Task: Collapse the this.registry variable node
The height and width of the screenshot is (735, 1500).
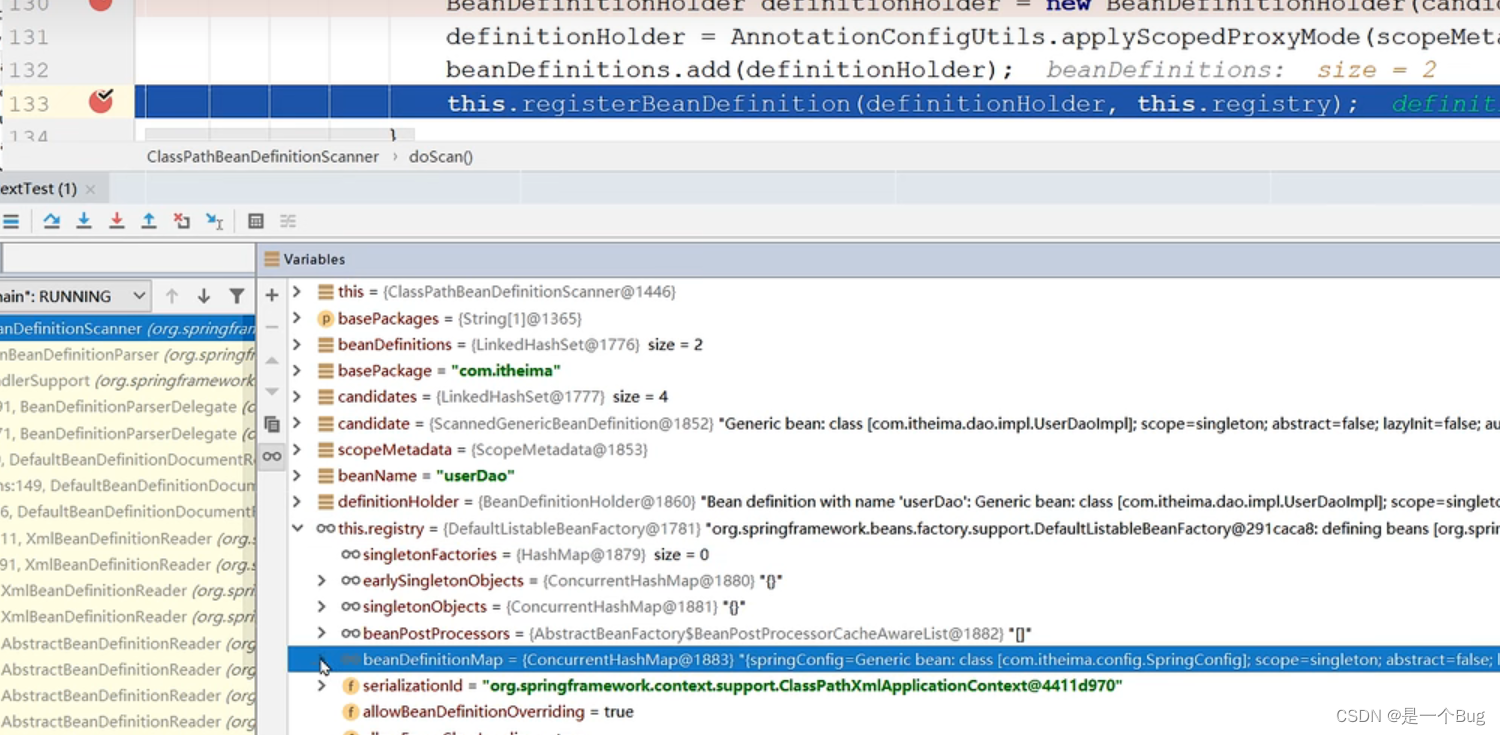Action: point(297,528)
